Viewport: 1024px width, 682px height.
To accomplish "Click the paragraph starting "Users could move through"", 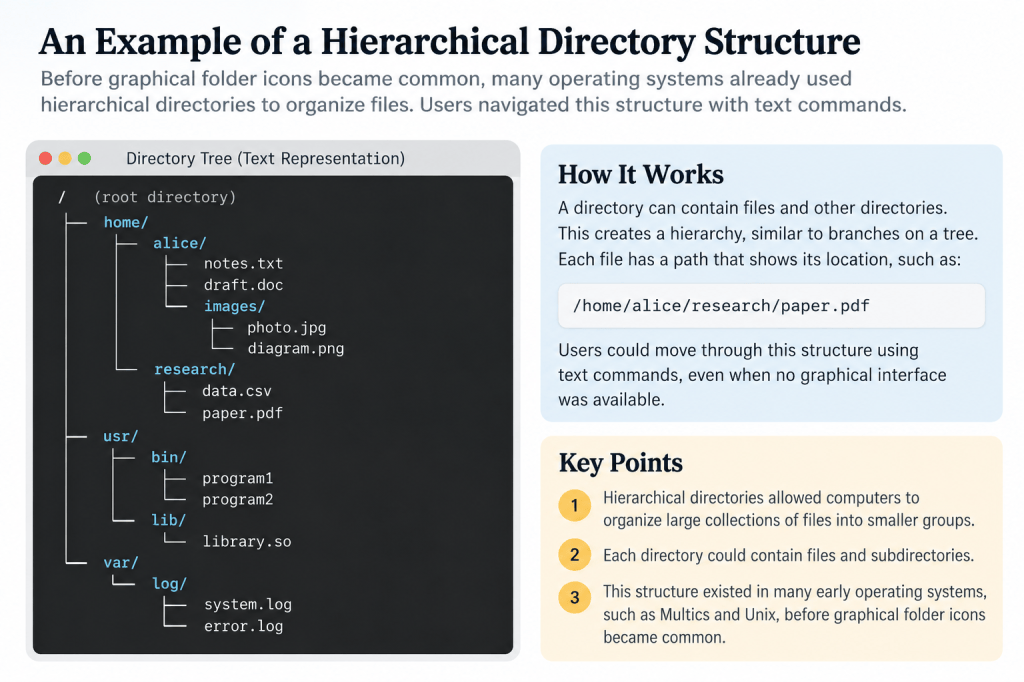I will point(752,374).
